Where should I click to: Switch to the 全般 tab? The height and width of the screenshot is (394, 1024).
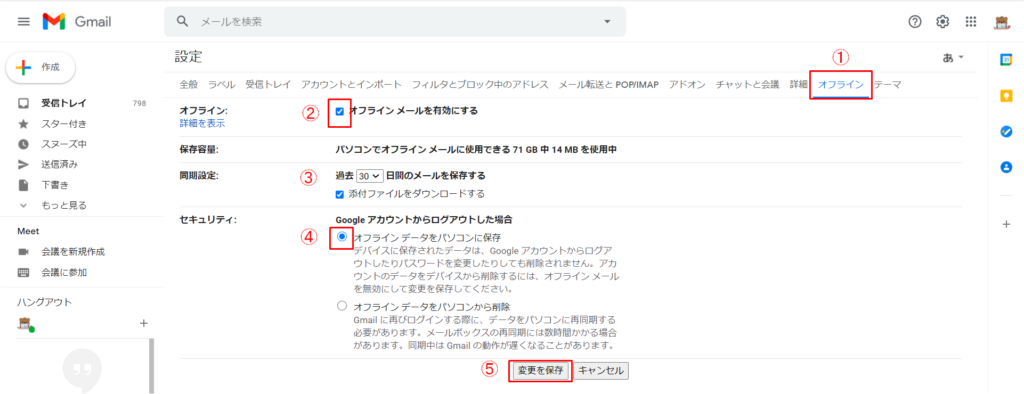coord(188,84)
